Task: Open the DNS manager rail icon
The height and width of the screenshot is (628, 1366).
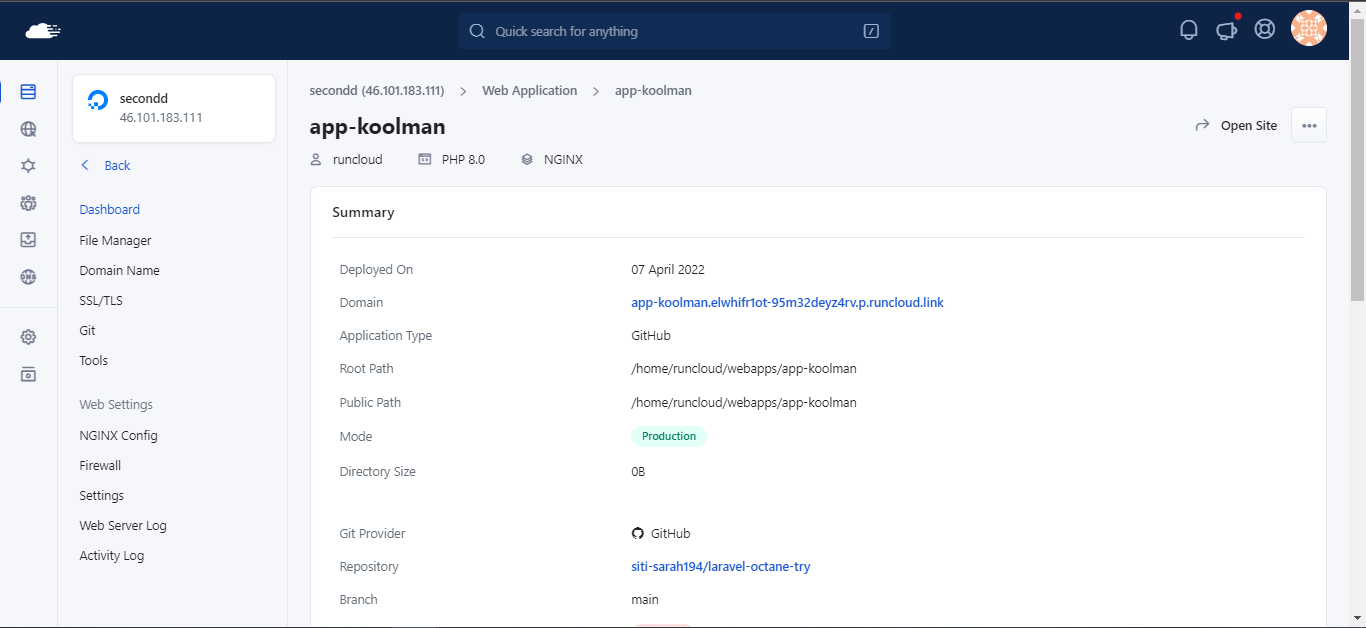Action: point(28,277)
